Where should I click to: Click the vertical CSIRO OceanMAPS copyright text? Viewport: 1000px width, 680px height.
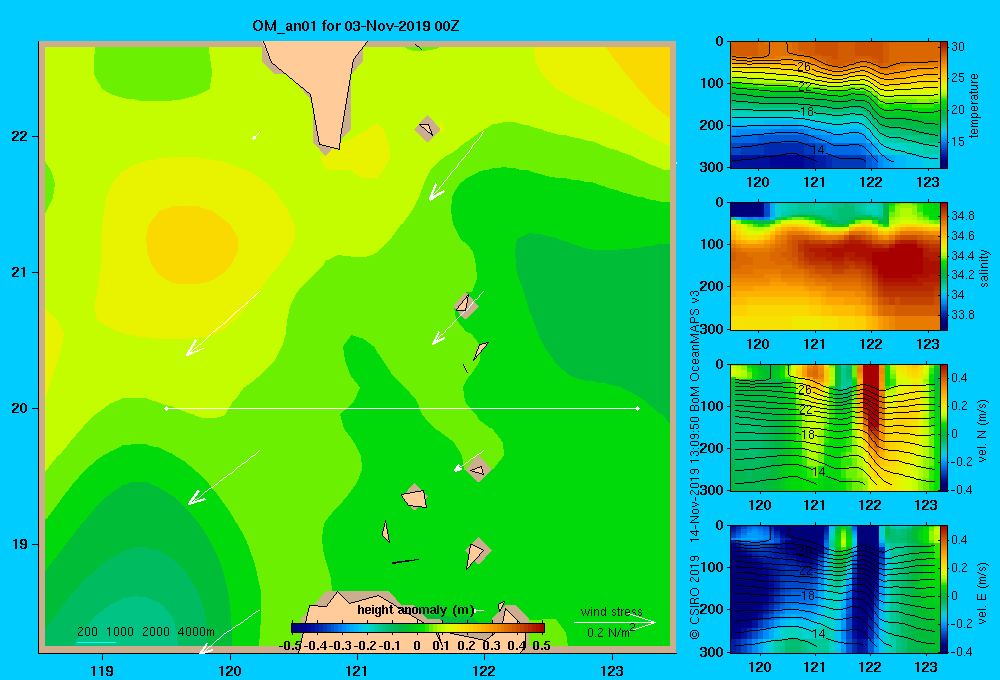(x=695, y=464)
